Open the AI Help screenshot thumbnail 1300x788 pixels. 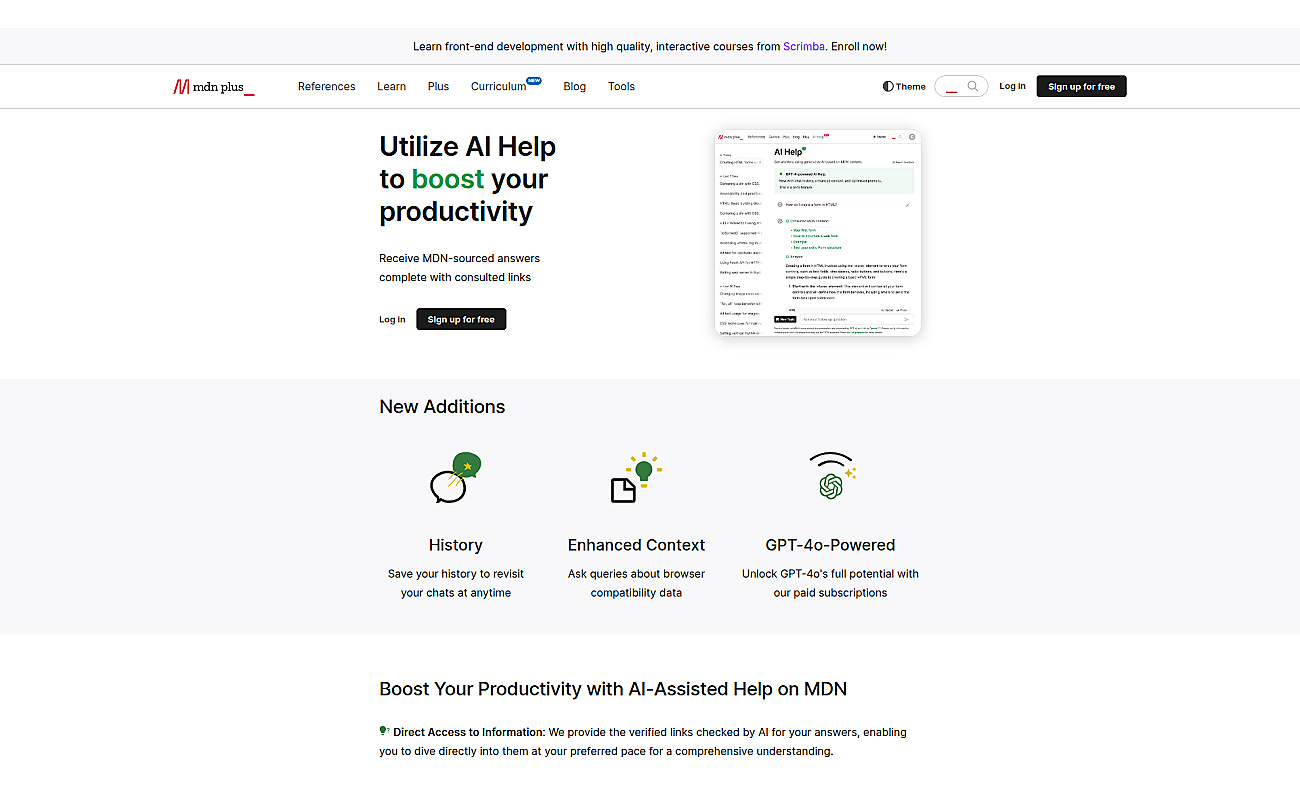point(818,233)
